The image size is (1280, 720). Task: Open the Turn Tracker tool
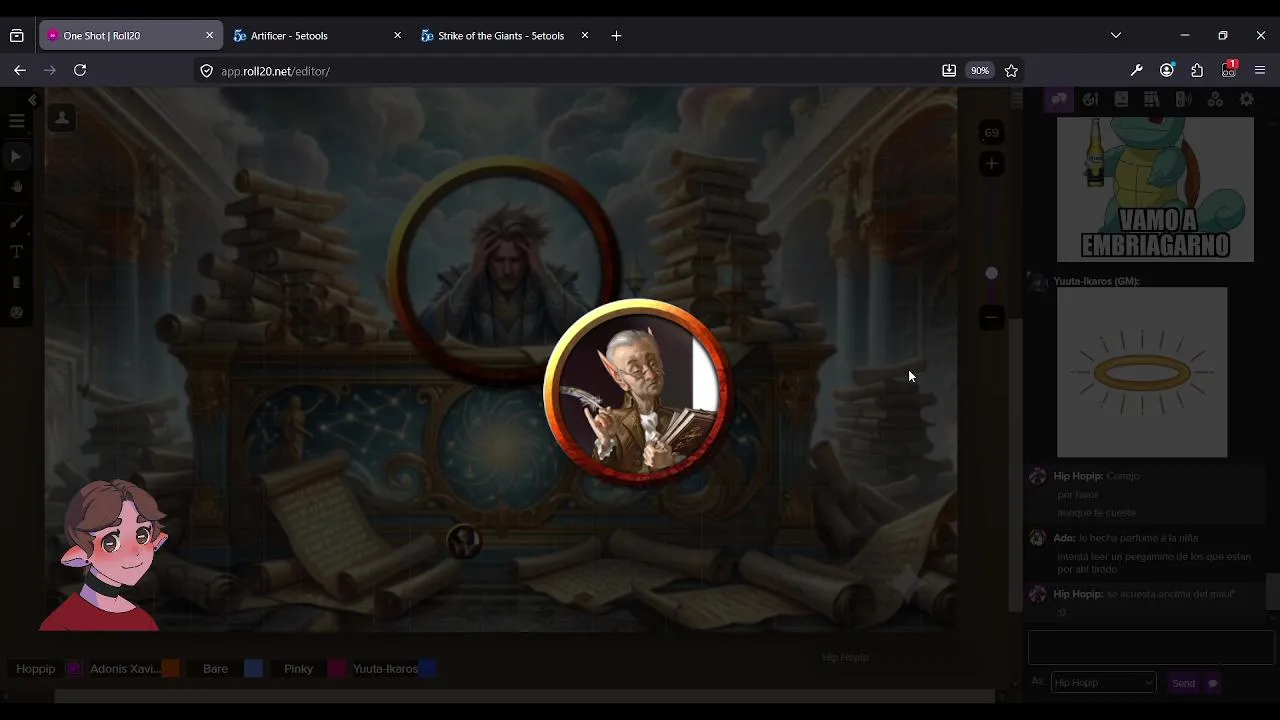click(16, 283)
